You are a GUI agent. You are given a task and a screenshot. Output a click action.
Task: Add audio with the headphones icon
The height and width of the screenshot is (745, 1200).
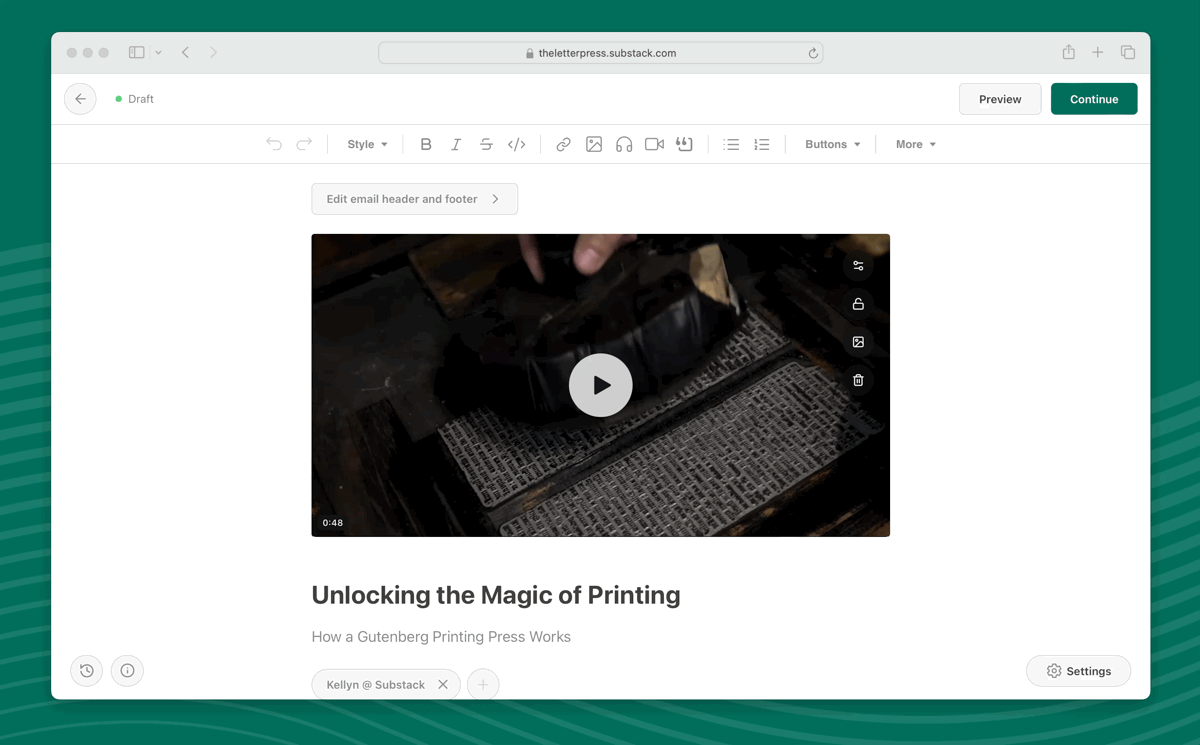(624, 144)
